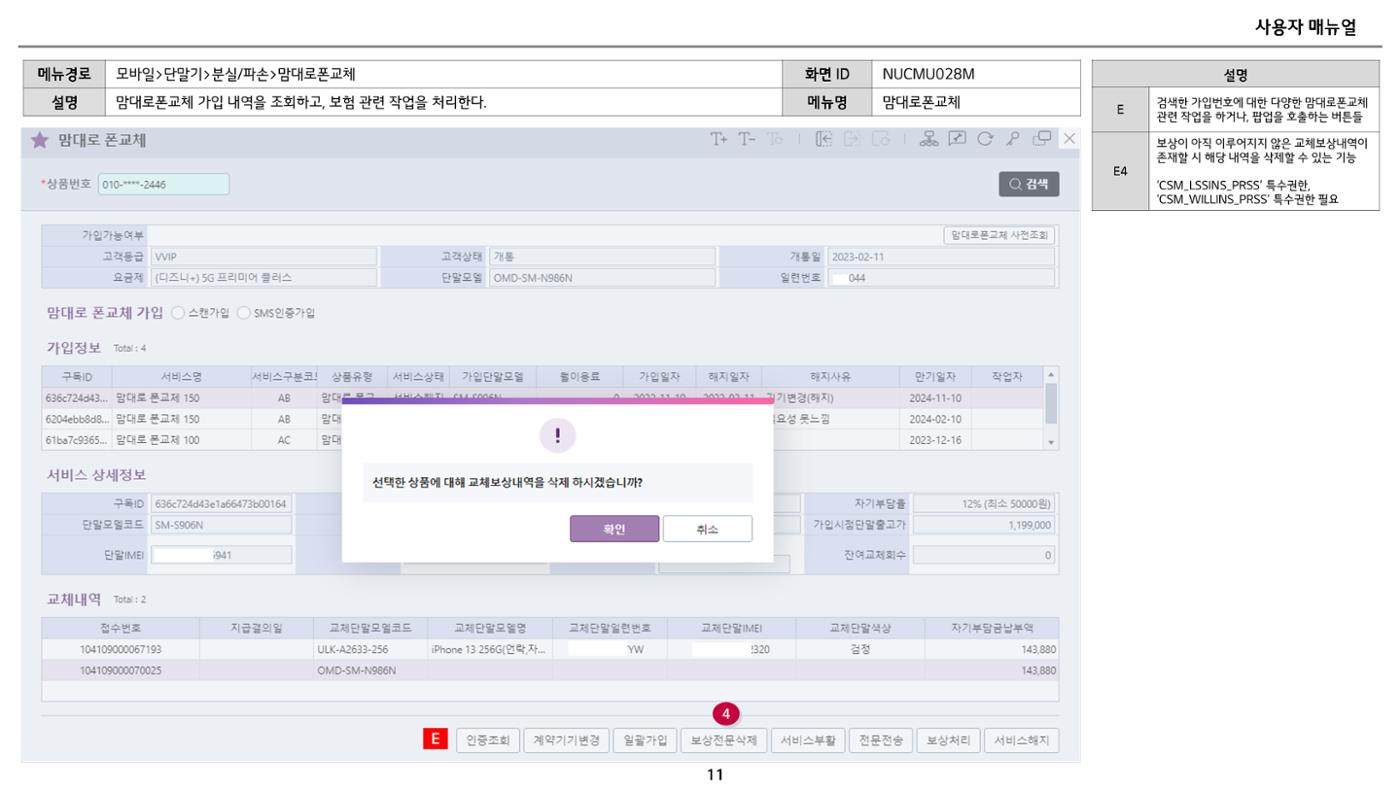Click the 해지일자 column header
1400x788 pixels.
click(x=728, y=376)
